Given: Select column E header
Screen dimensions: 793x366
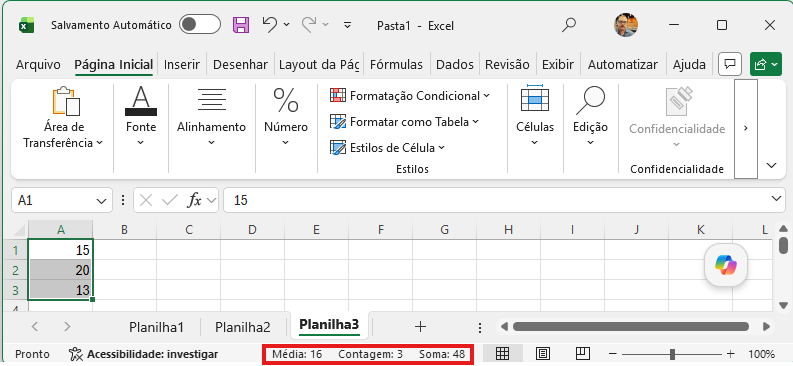Looking at the screenshot, I should click(x=316, y=230).
